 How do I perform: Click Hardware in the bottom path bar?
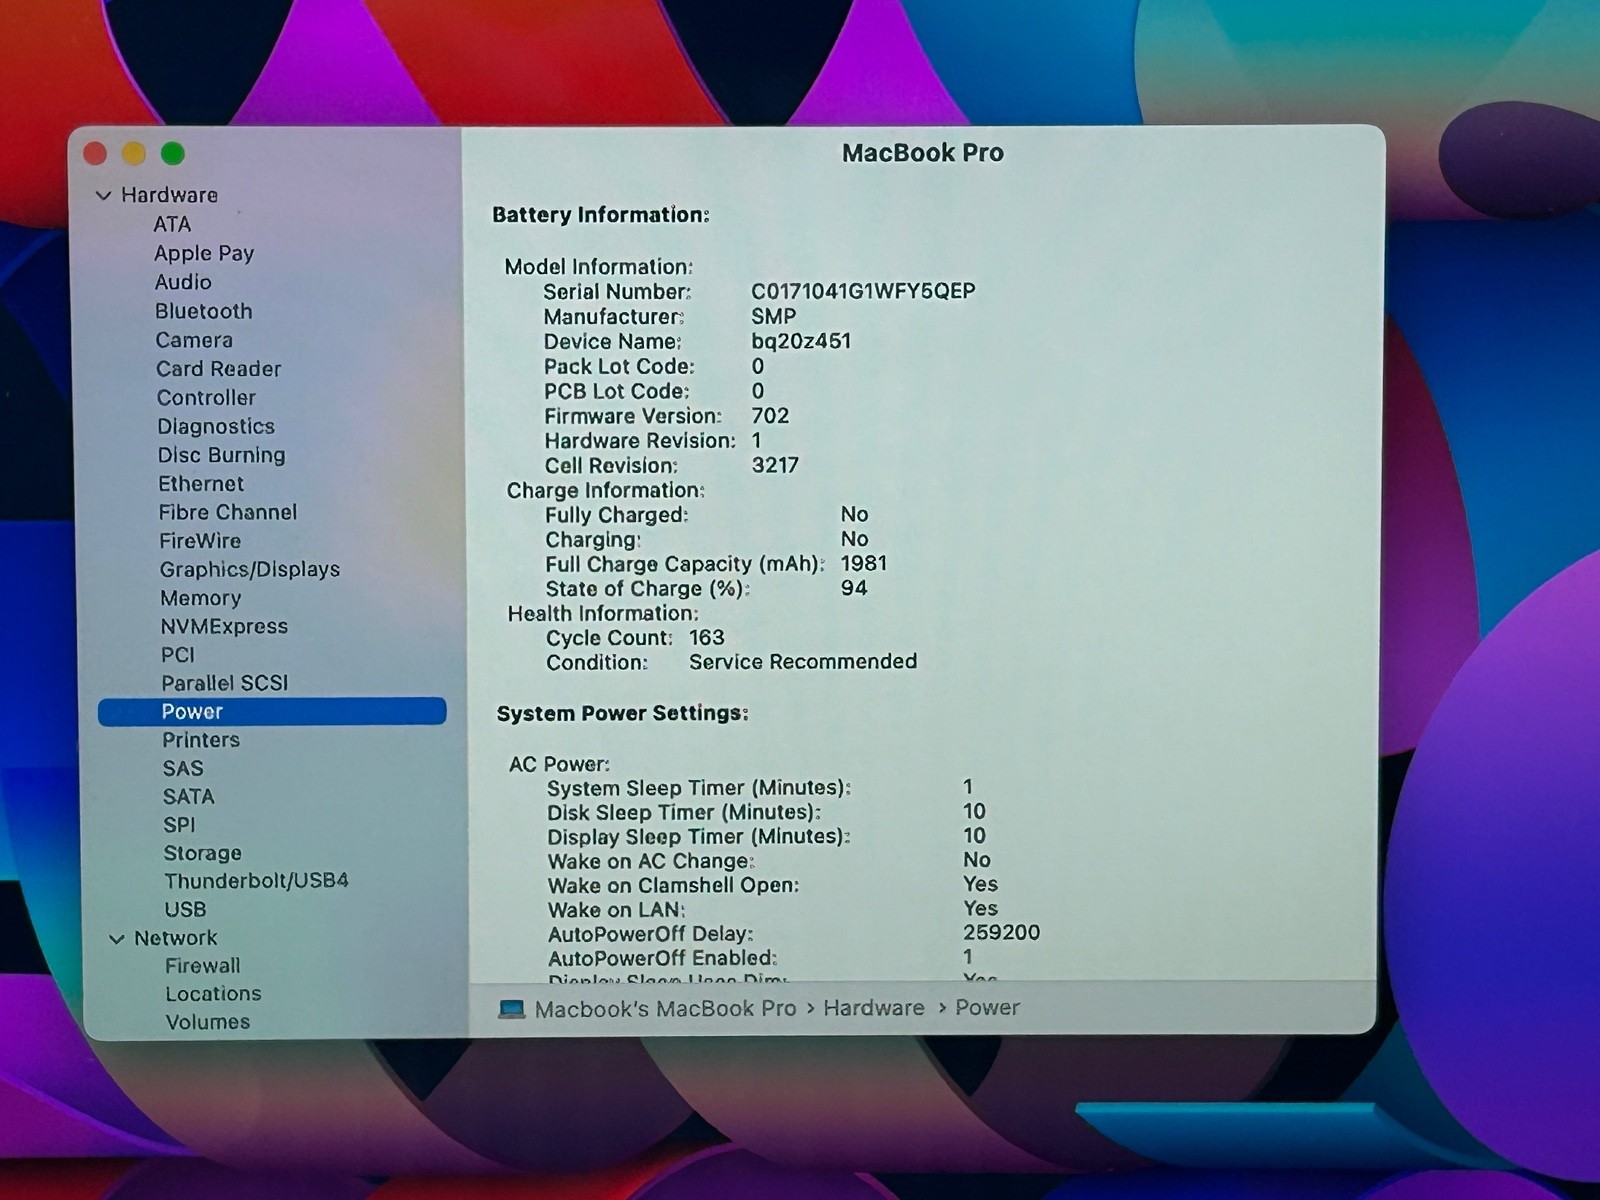point(873,1008)
